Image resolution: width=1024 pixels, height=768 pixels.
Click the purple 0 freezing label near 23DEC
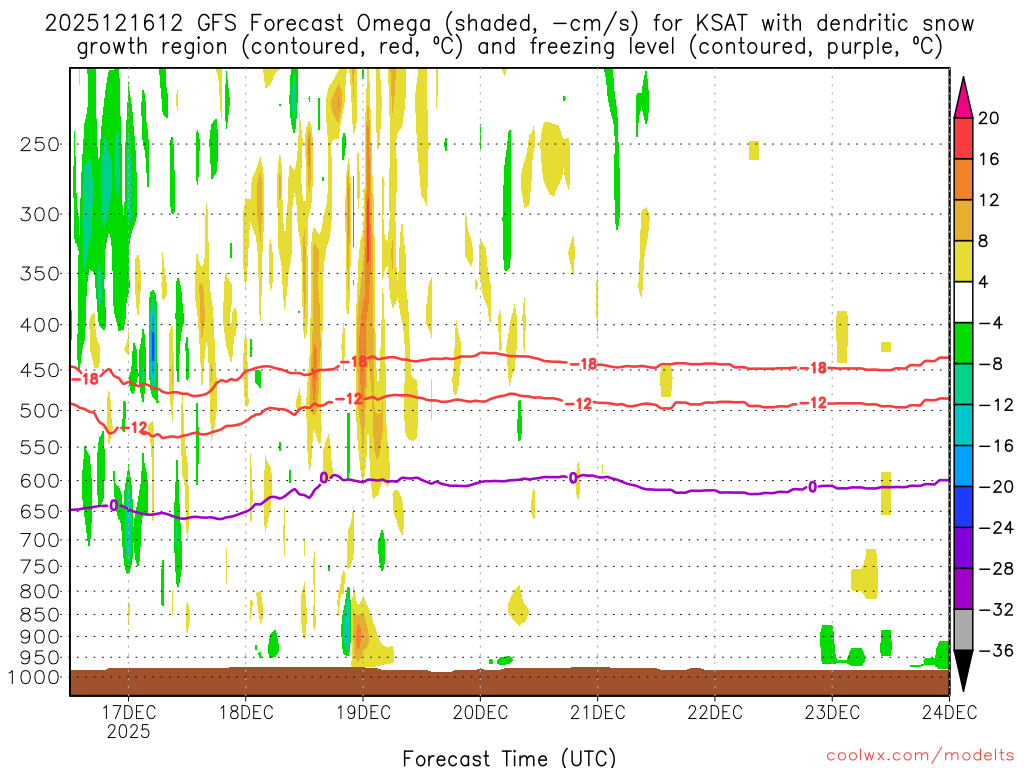(x=812, y=487)
